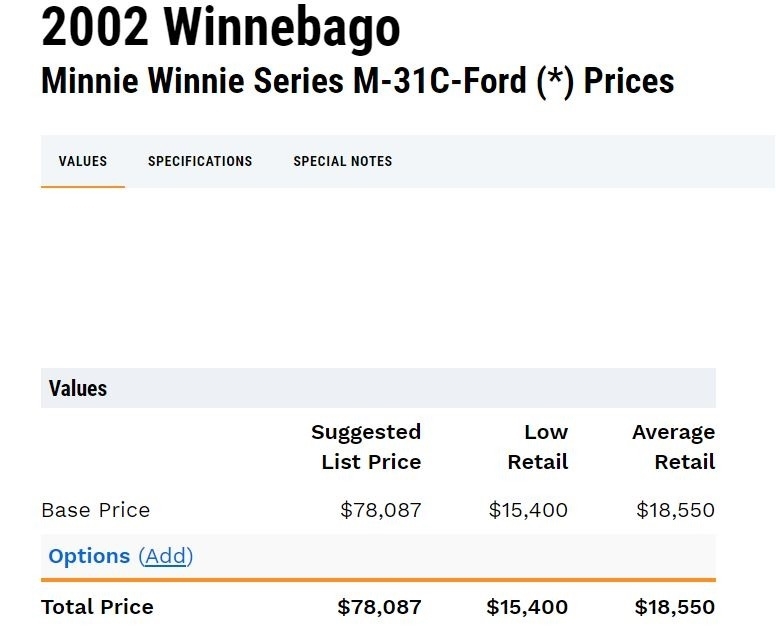This screenshot has height=635, width=776.
Task: Click the 2002 Winnebago page heading
Action: (221, 29)
